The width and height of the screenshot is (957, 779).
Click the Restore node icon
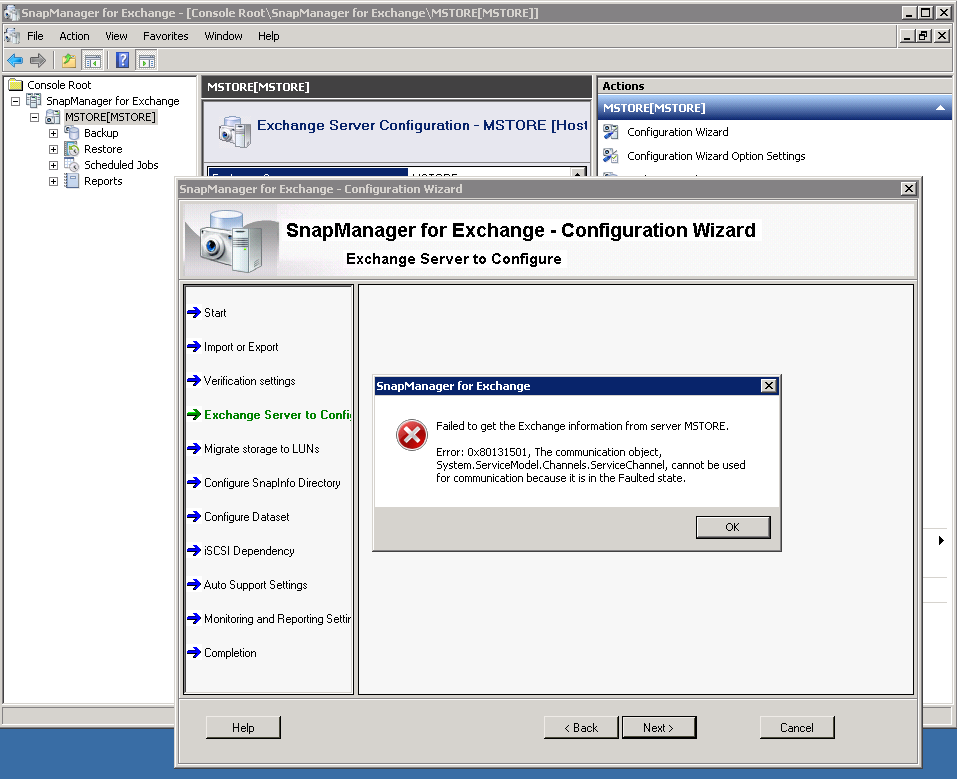72,148
